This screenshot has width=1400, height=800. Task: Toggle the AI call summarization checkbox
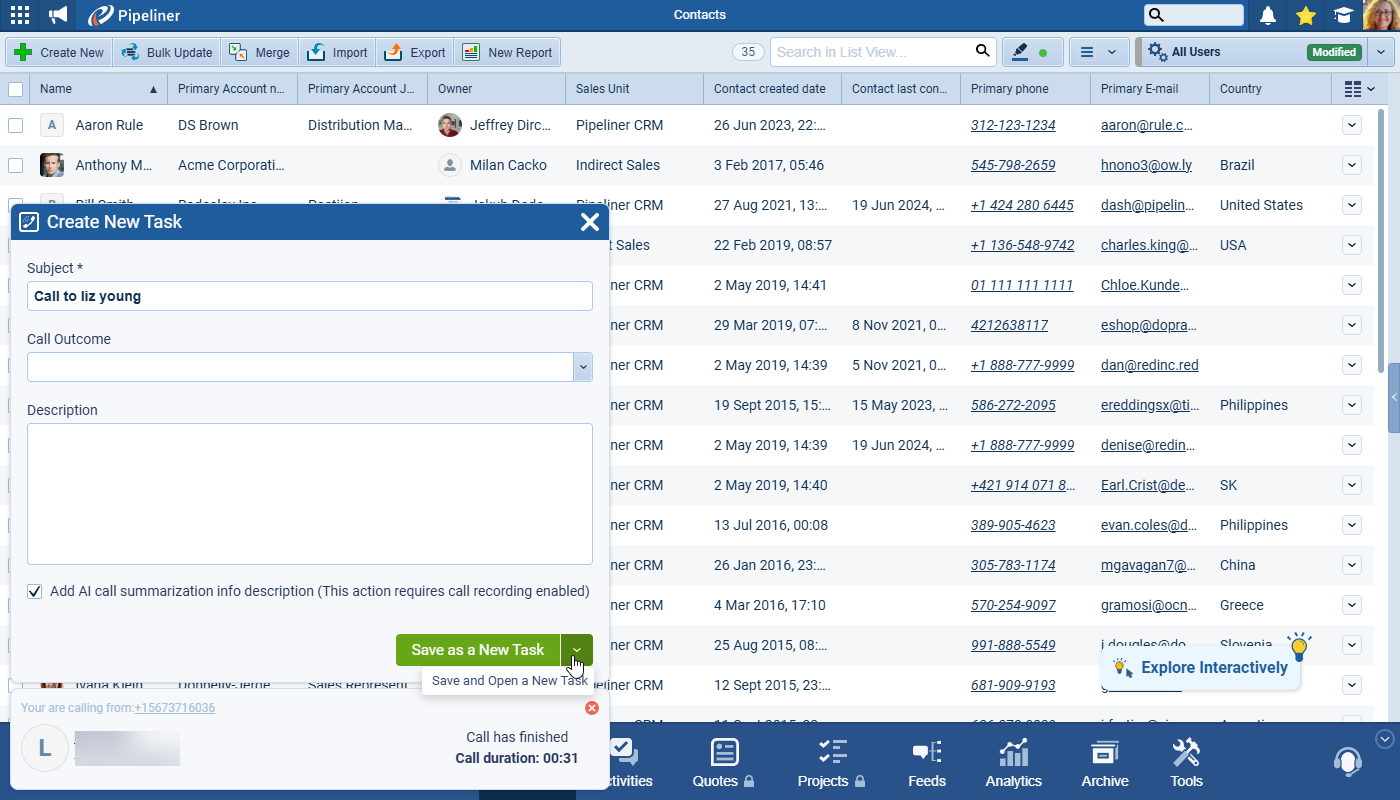pos(35,592)
